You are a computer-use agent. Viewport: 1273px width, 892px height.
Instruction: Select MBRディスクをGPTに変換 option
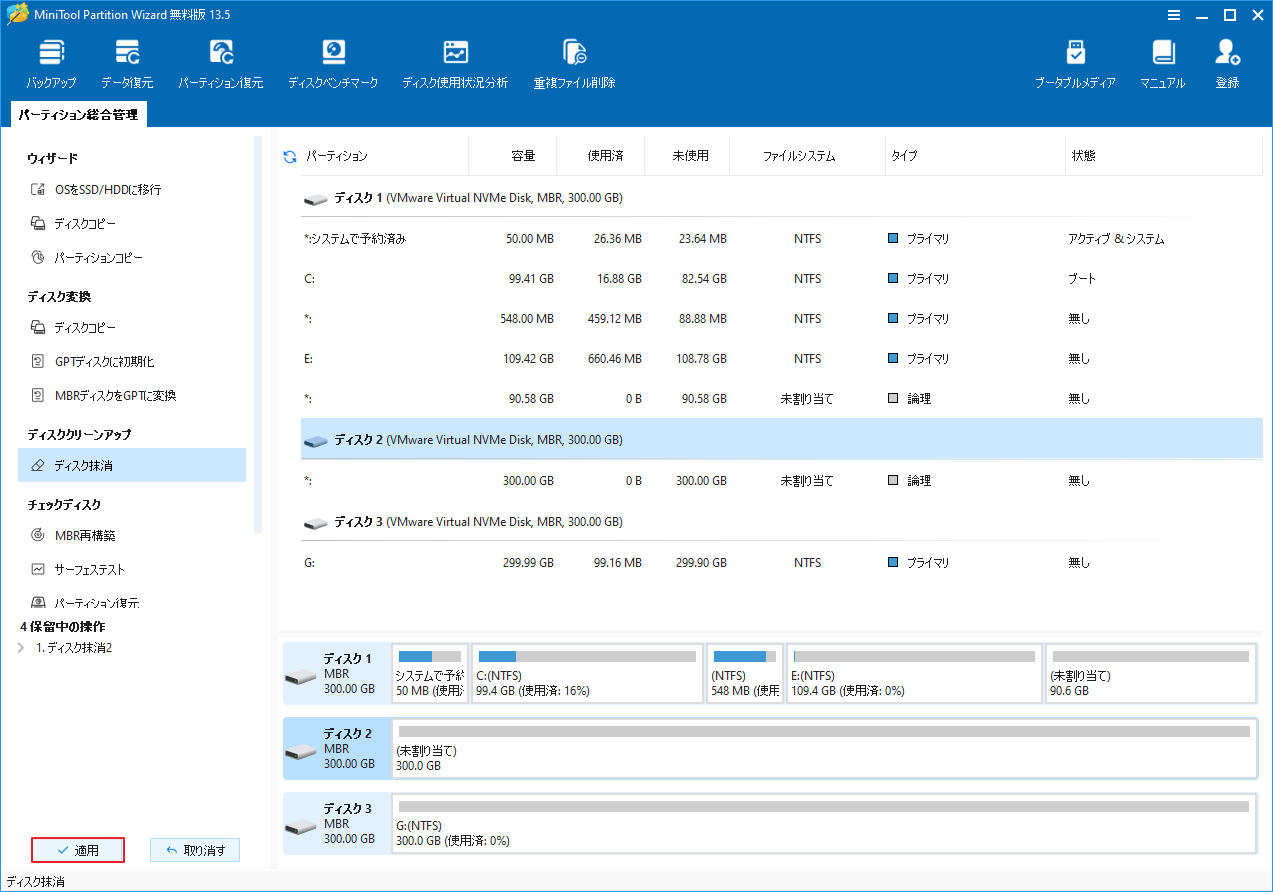[x=114, y=396]
